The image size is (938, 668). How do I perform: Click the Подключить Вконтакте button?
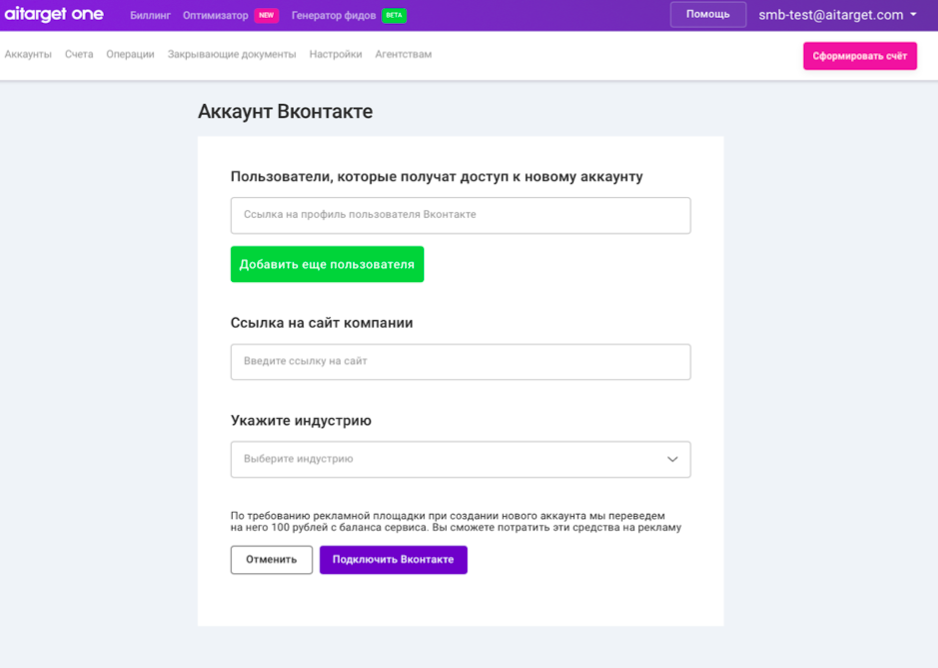tap(393, 560)
